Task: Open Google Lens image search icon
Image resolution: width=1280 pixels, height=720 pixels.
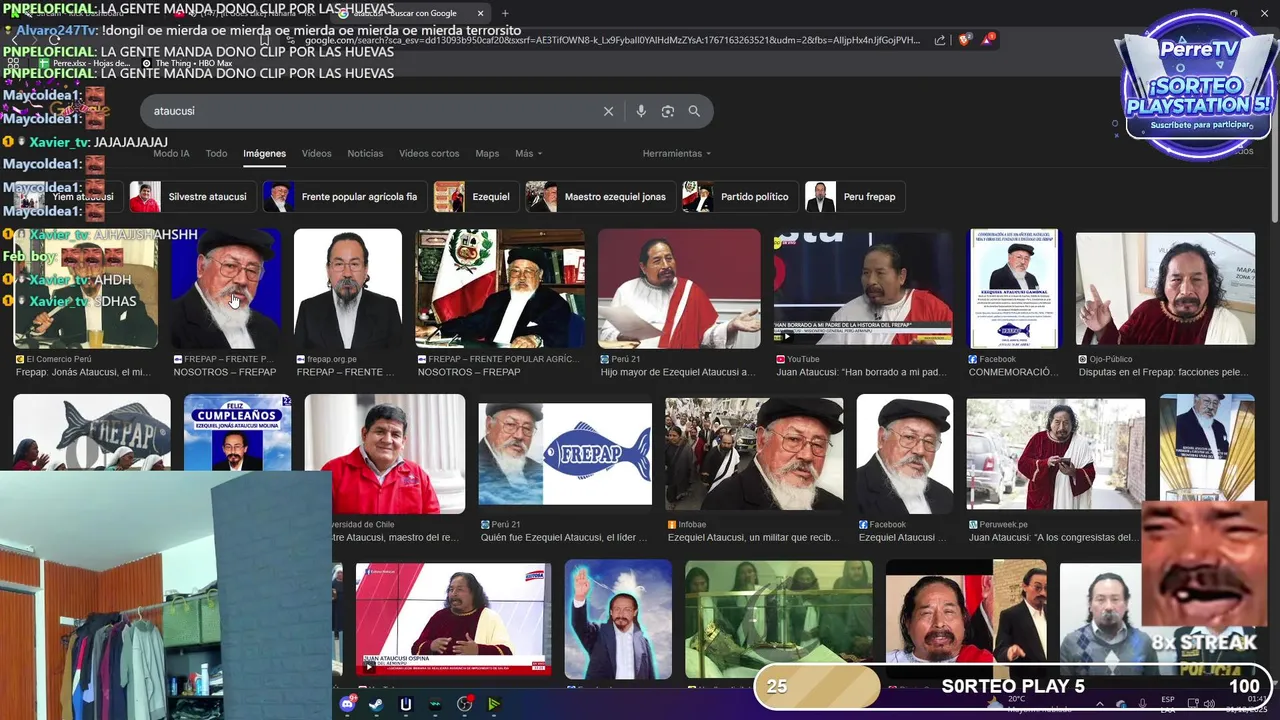Action: [x=668, y=111]
